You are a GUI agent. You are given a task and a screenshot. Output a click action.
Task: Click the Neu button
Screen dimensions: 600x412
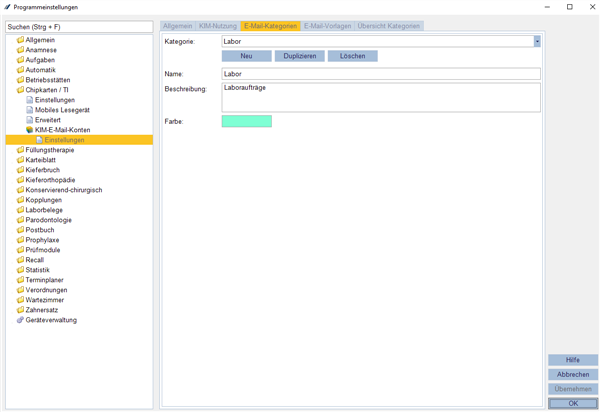246,56
